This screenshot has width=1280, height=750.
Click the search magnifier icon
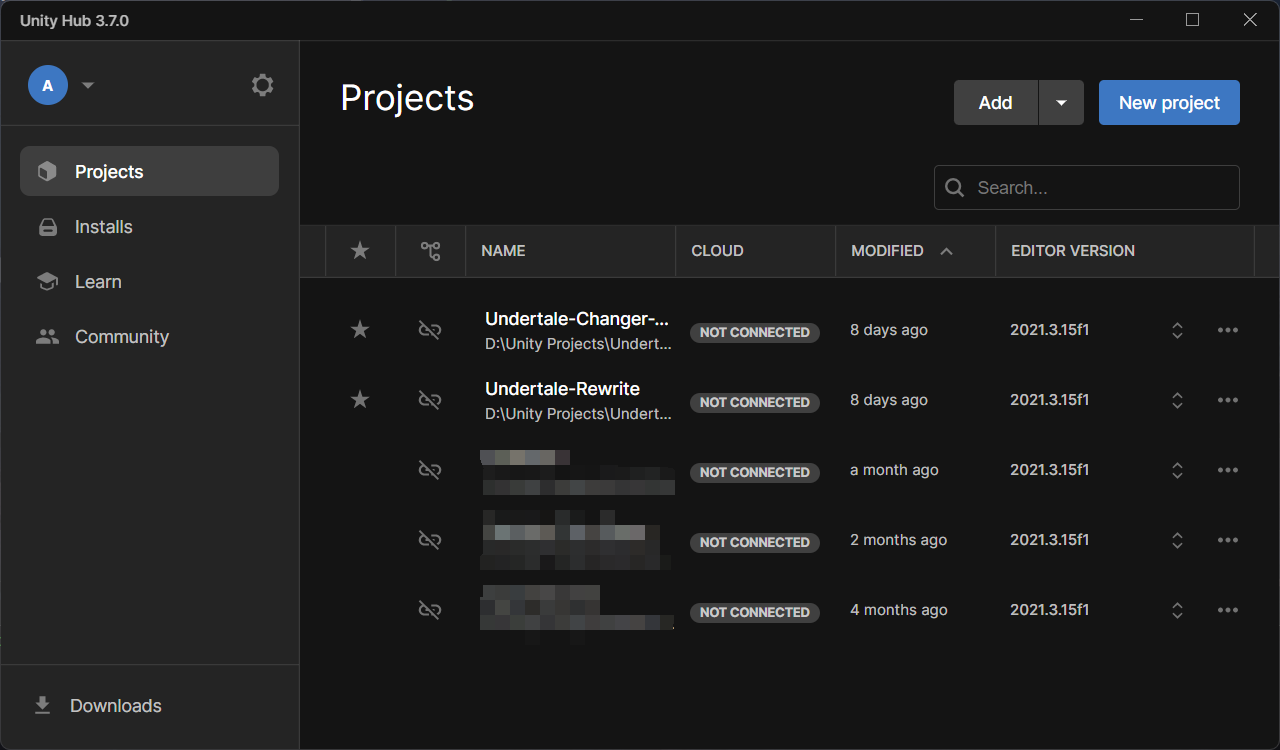click(955, 188)
